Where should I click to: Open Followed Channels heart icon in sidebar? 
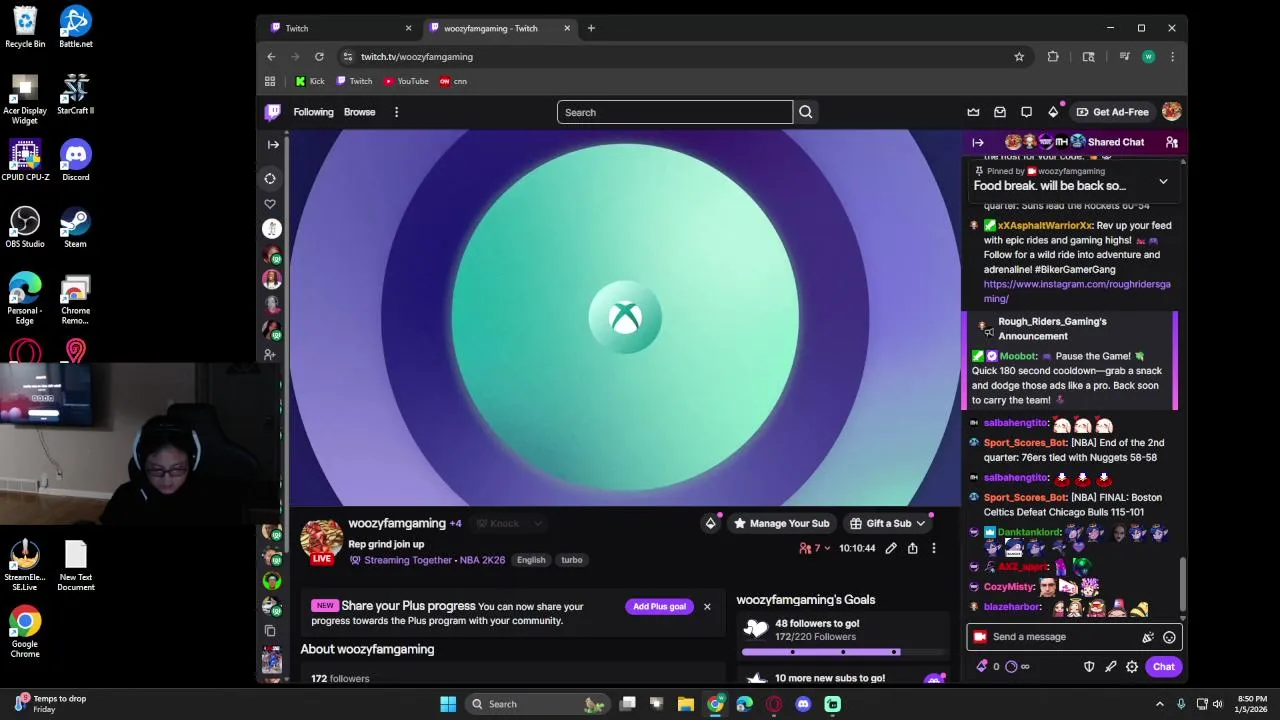(270, 204)
